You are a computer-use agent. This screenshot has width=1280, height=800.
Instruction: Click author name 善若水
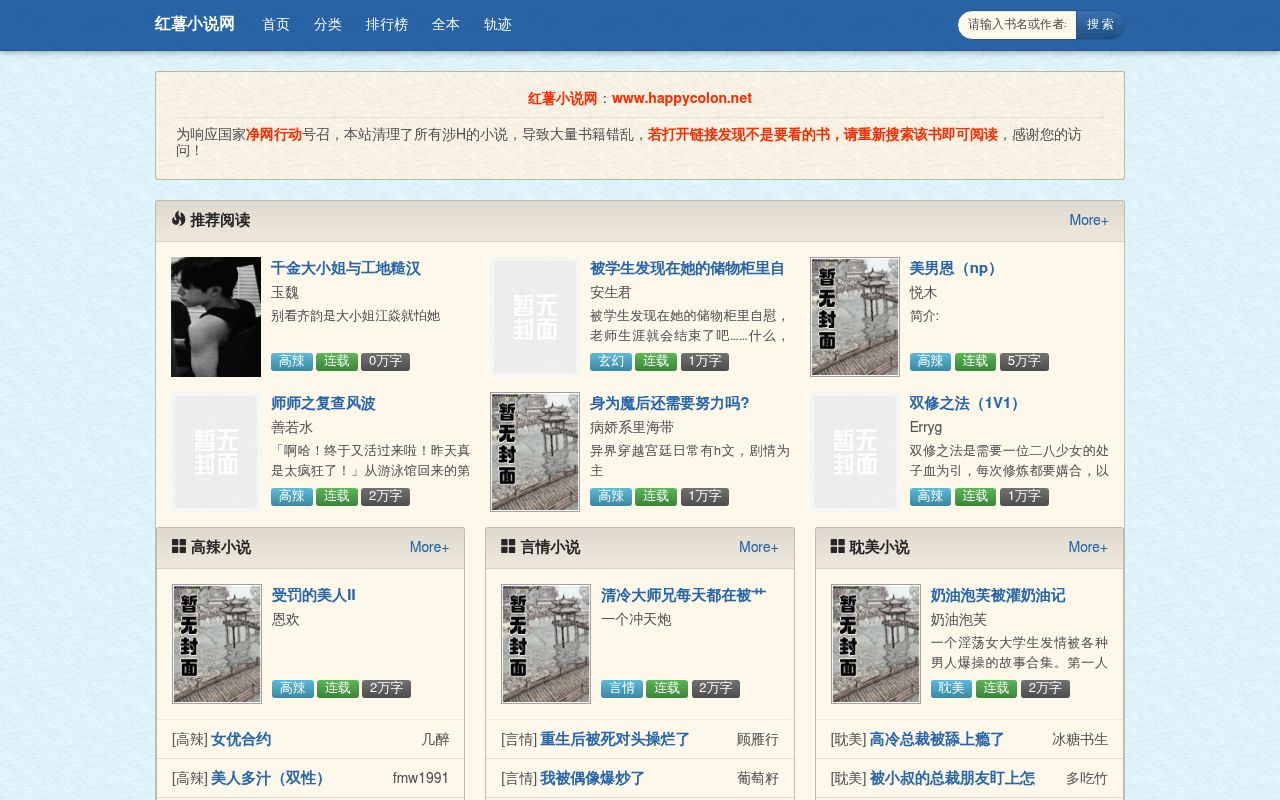pos(292,427)
